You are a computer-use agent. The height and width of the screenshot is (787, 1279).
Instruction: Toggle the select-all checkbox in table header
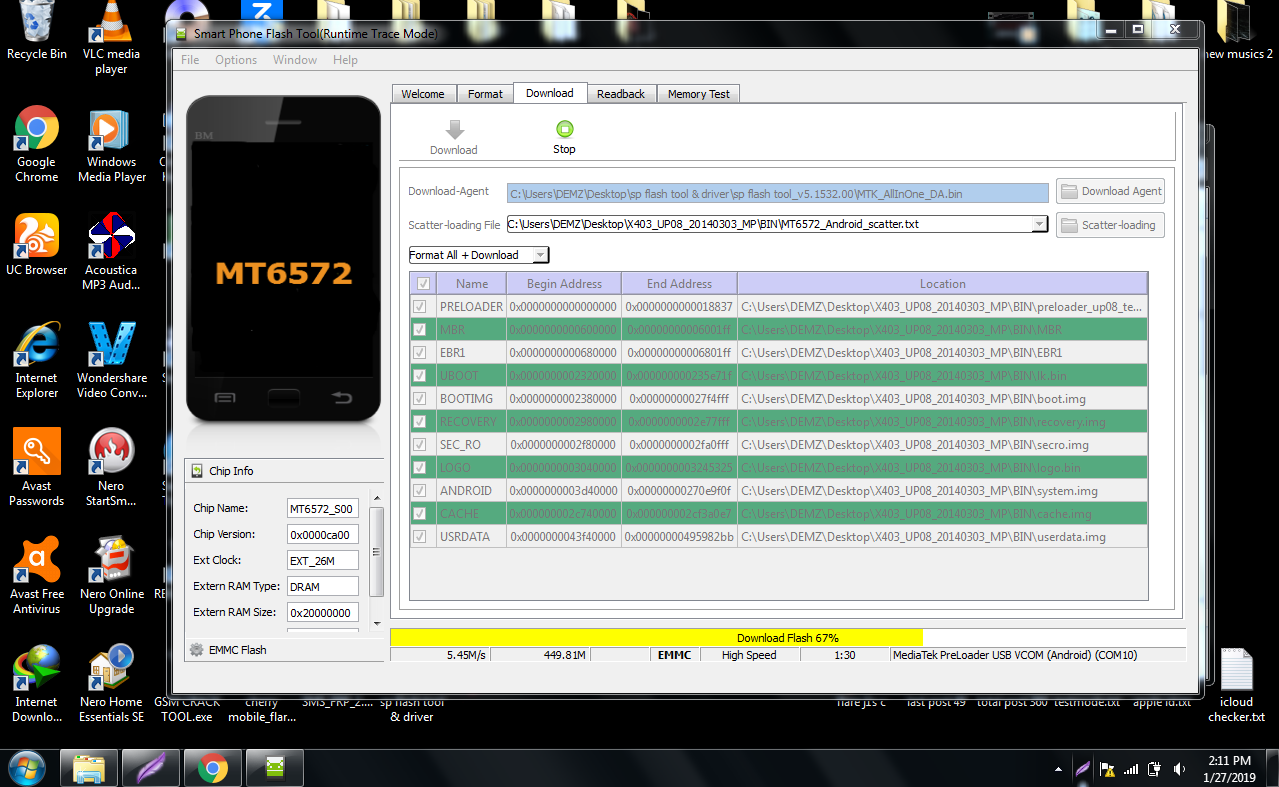(423, 283)
